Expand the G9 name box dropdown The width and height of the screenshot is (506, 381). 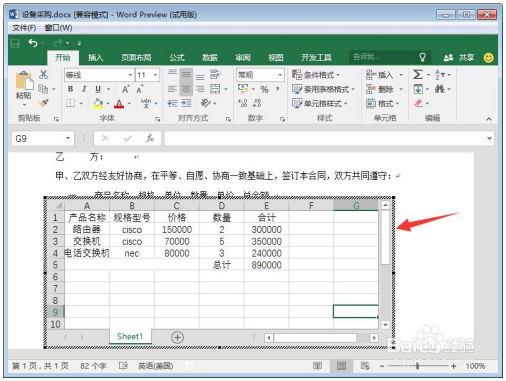(x=68, y=138)
